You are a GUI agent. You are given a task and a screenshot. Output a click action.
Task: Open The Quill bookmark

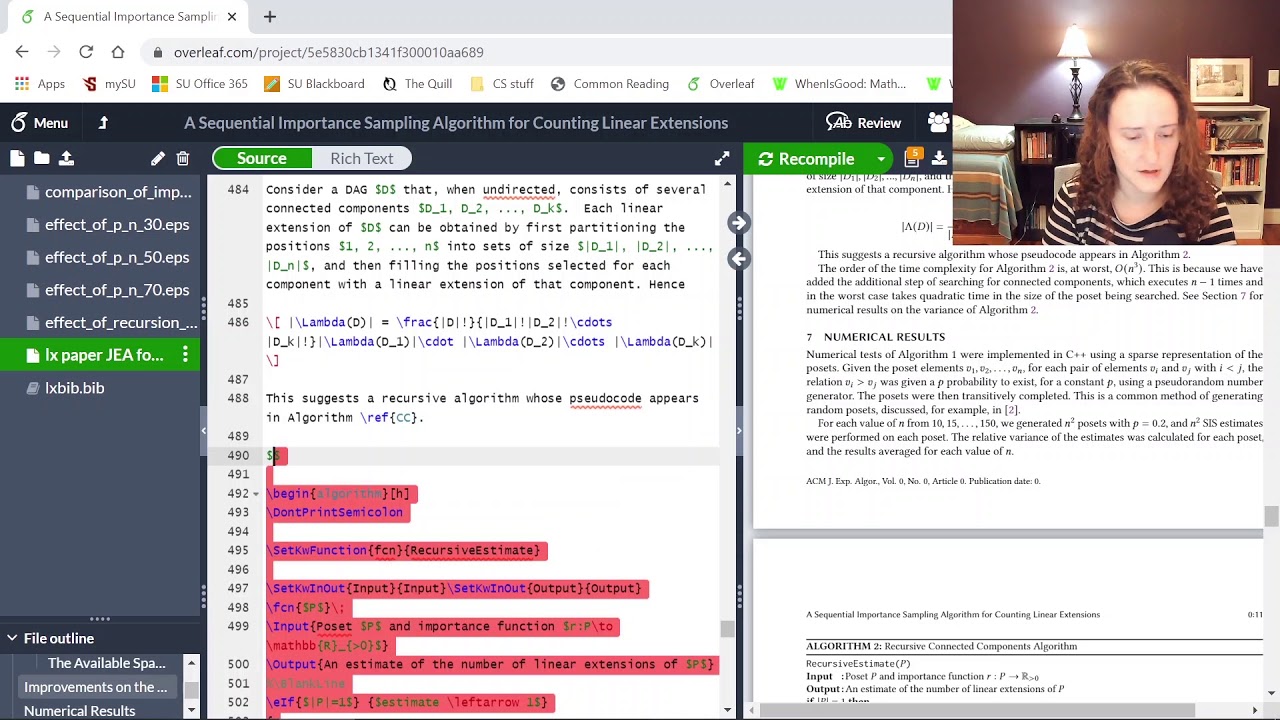[417, 84]
